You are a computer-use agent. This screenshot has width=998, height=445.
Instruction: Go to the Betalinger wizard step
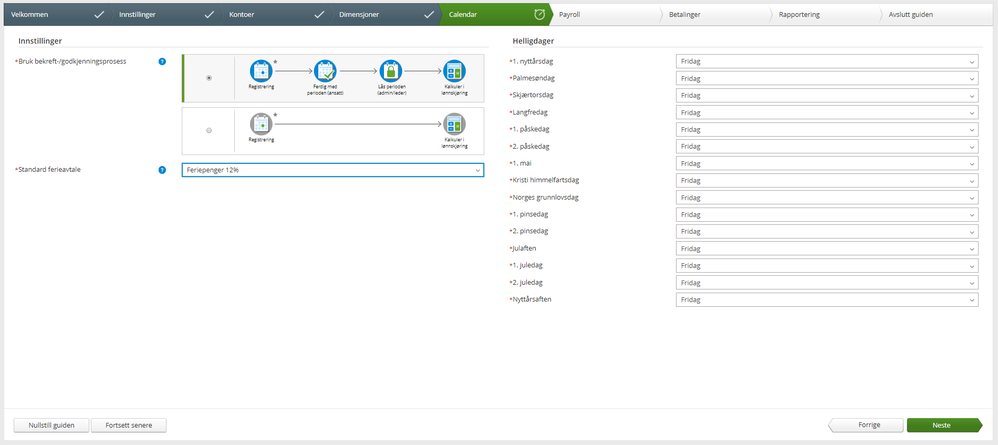pyautogui.click(x=715, y=14)
